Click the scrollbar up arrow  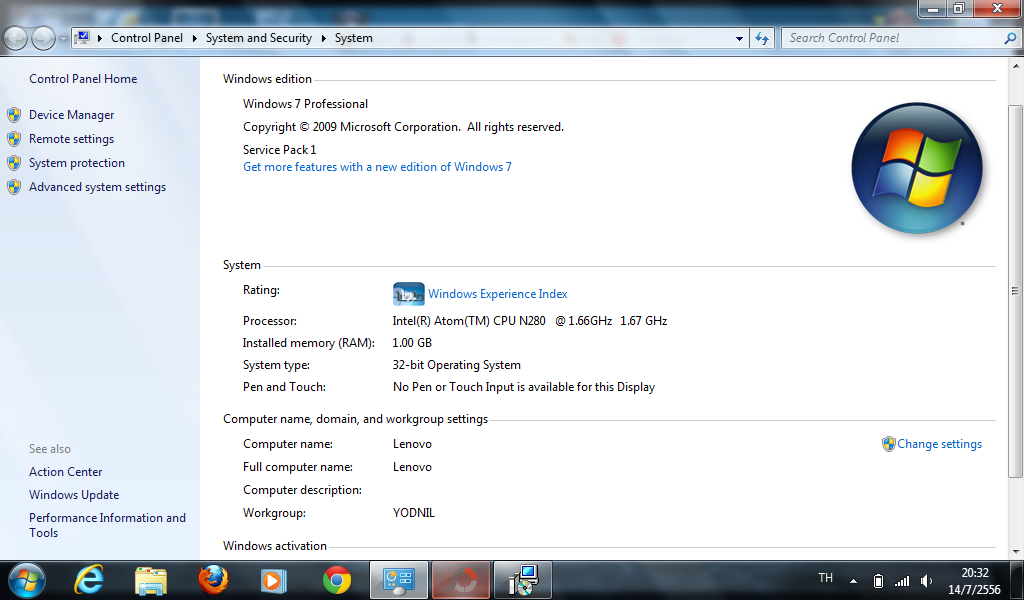pyautogui.click(x=1016, y=66)
